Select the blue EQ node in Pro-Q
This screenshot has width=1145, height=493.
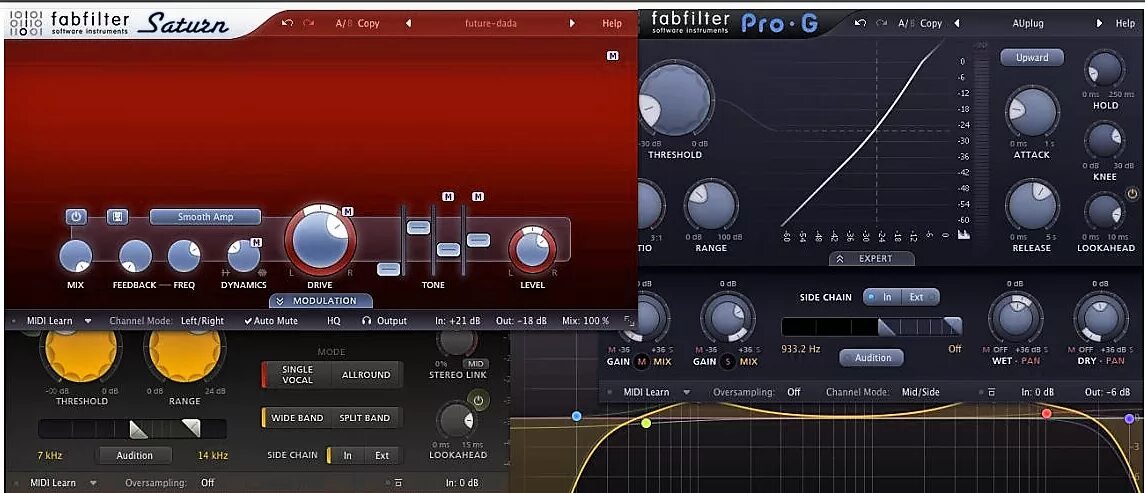tap(577, 416)
